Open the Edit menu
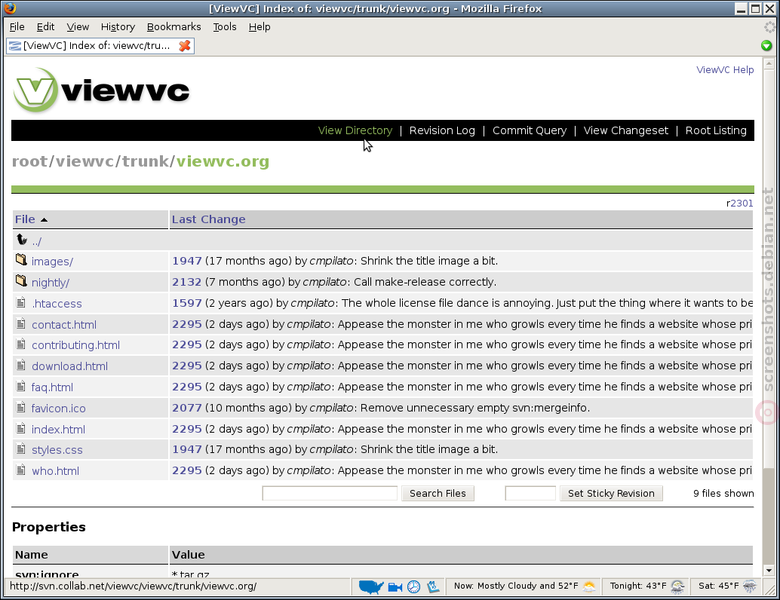 point(45,27)
